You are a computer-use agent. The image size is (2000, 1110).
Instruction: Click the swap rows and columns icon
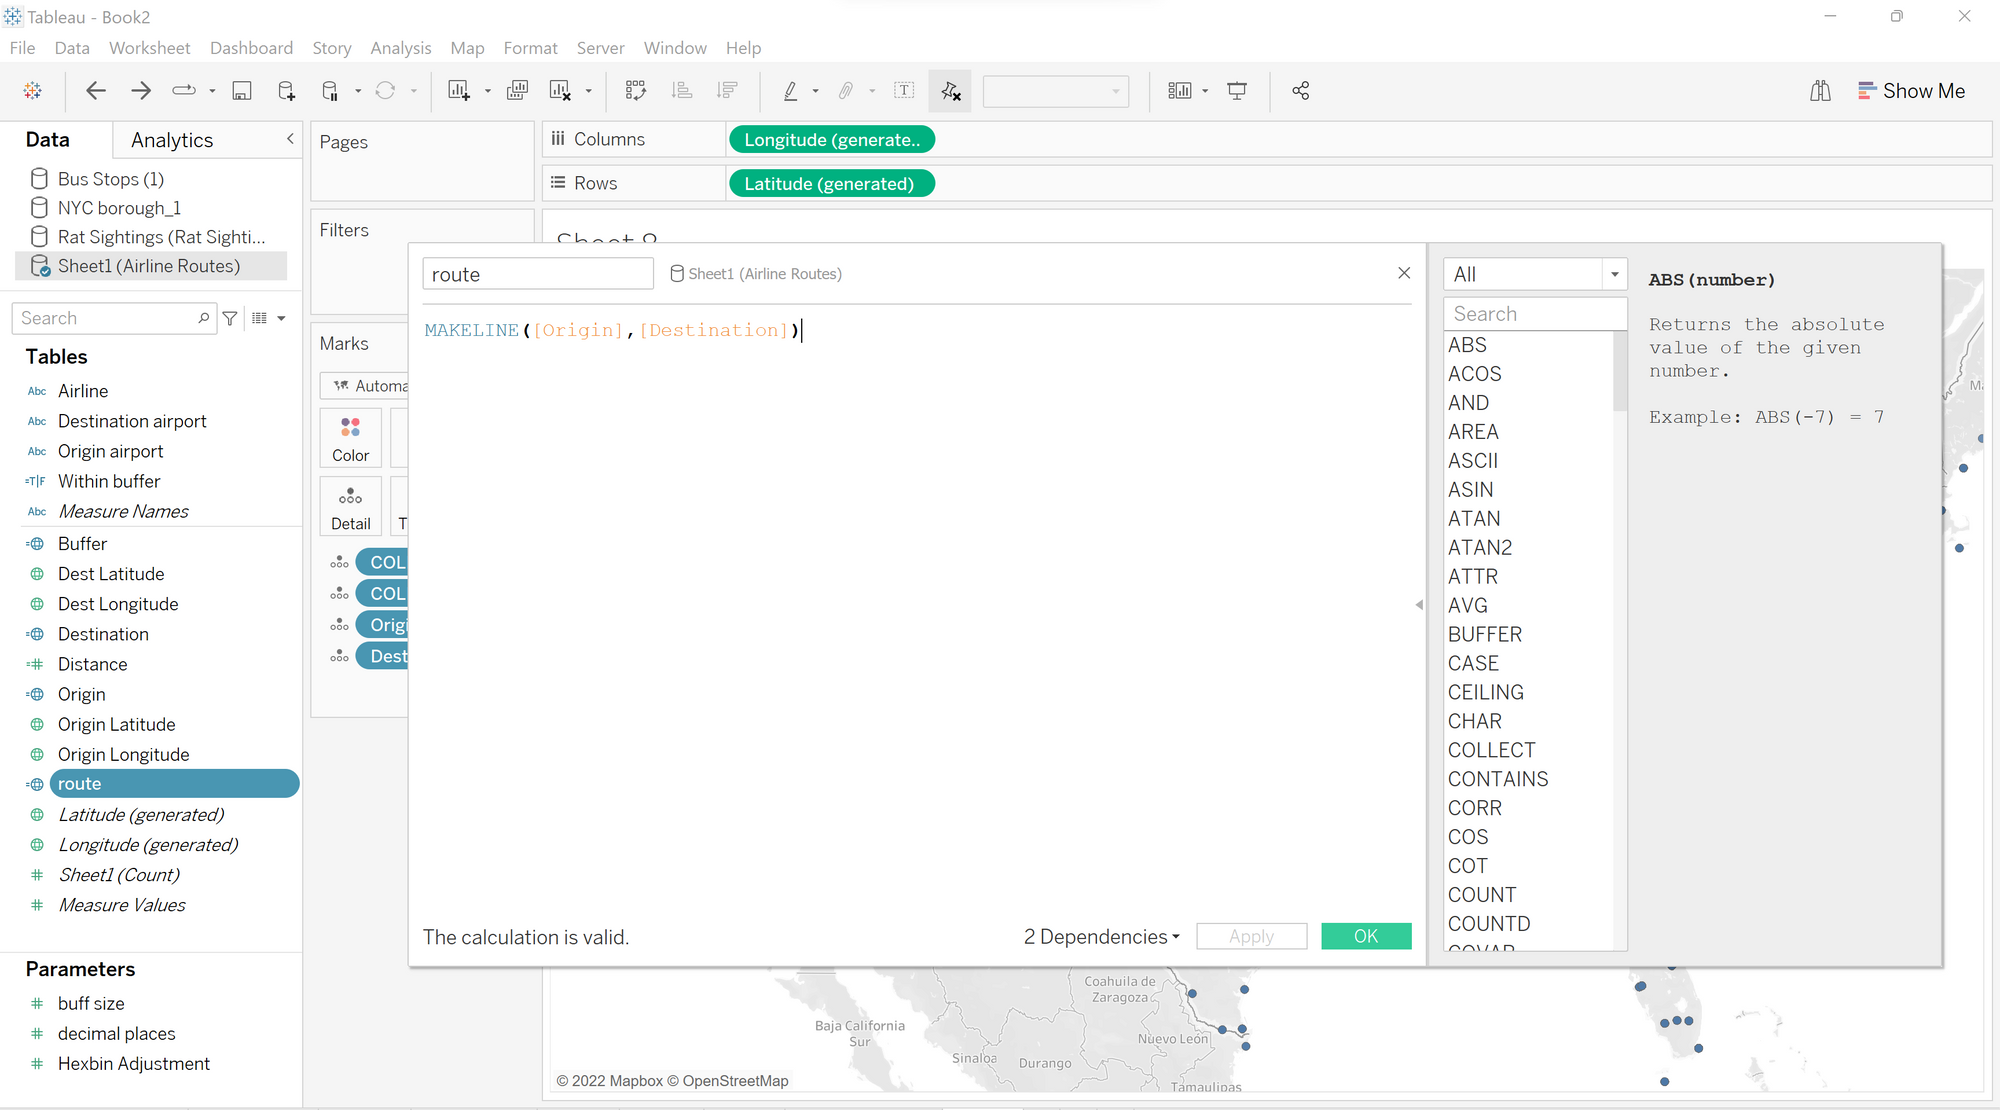pos(635,91)
